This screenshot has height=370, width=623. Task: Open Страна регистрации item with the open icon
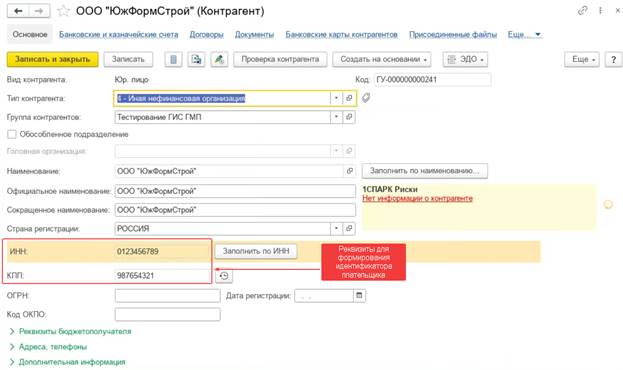(x=349, y=229)
